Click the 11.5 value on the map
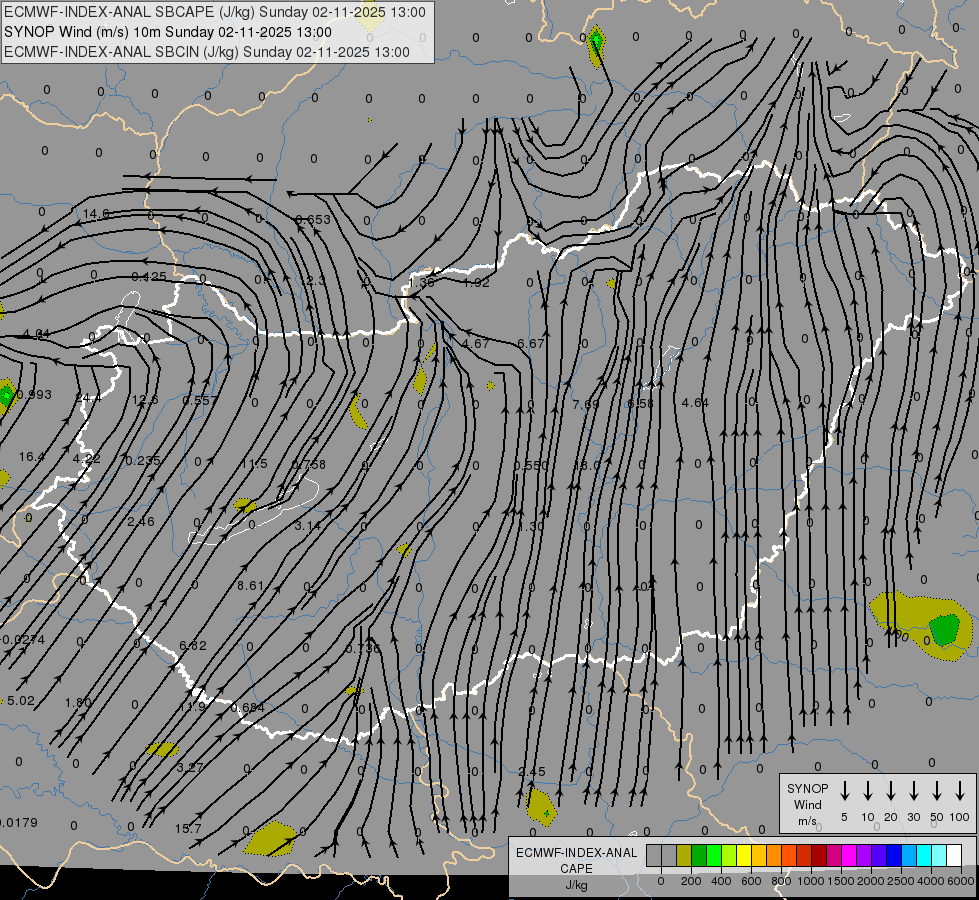 click(253, 463)
